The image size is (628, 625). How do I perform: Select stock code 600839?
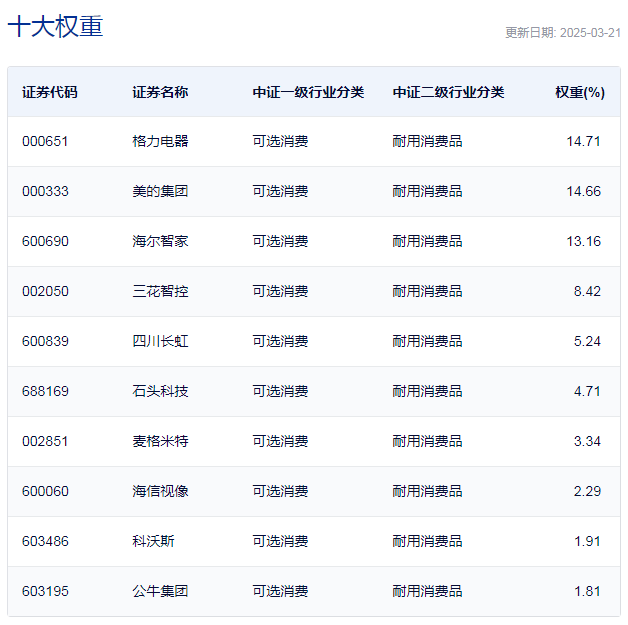(45, 342)
